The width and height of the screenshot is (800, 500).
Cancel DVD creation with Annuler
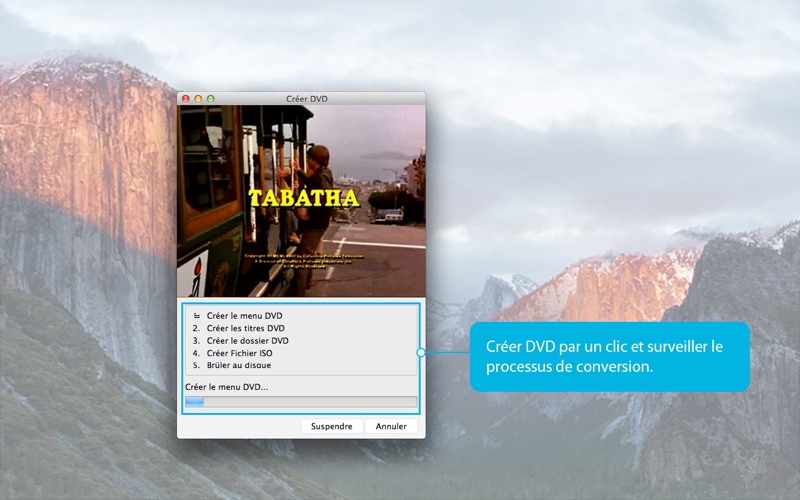tap(391, 426)
